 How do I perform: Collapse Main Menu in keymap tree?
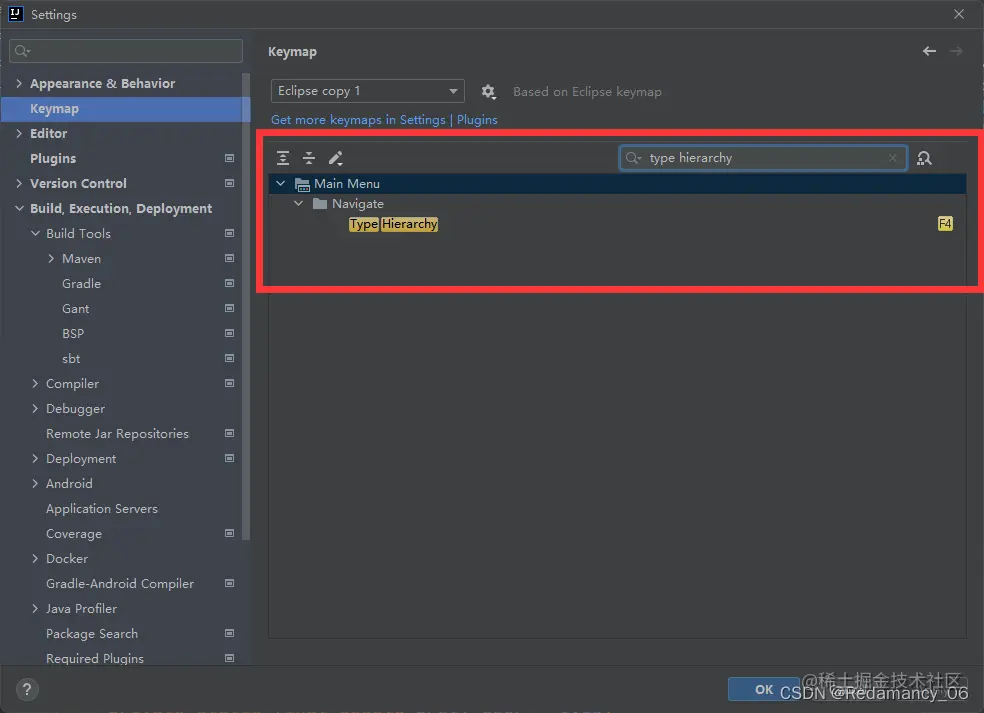[281, 184]
